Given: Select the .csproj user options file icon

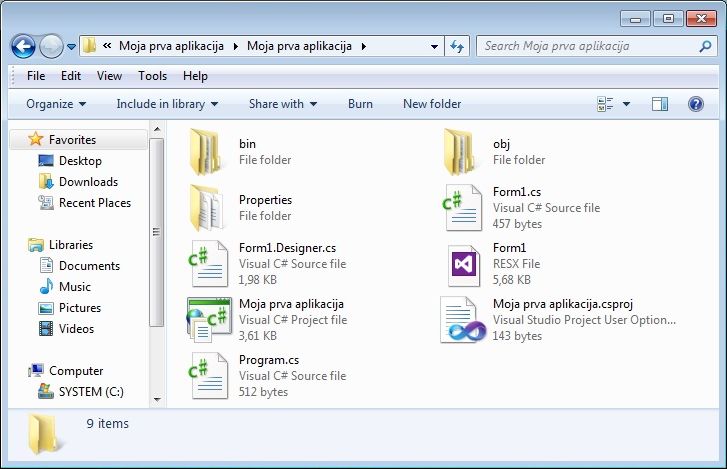Looking at the screenshot, I should (x=463, y=320).
